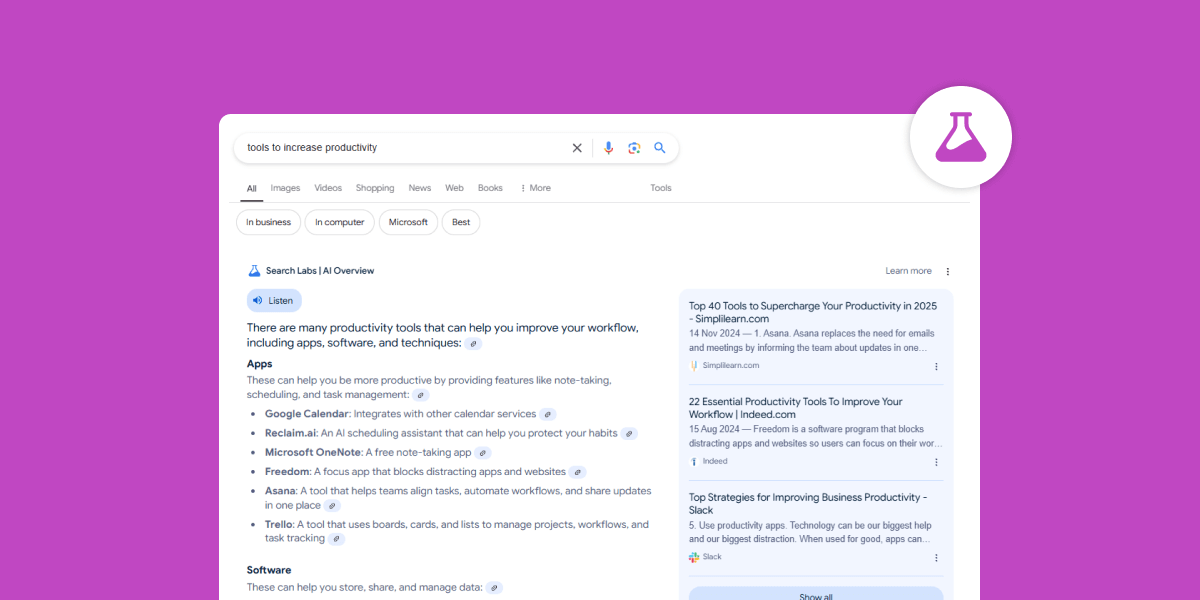This screenshot has width=1200, height=600.
Task: Open the source link icon for Trello
Action: [x=337, y=539]
